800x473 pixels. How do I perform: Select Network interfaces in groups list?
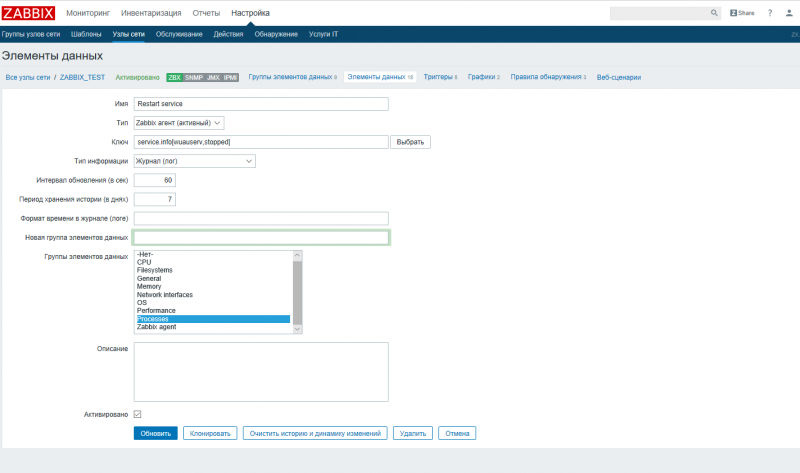[x=213, y=295]
